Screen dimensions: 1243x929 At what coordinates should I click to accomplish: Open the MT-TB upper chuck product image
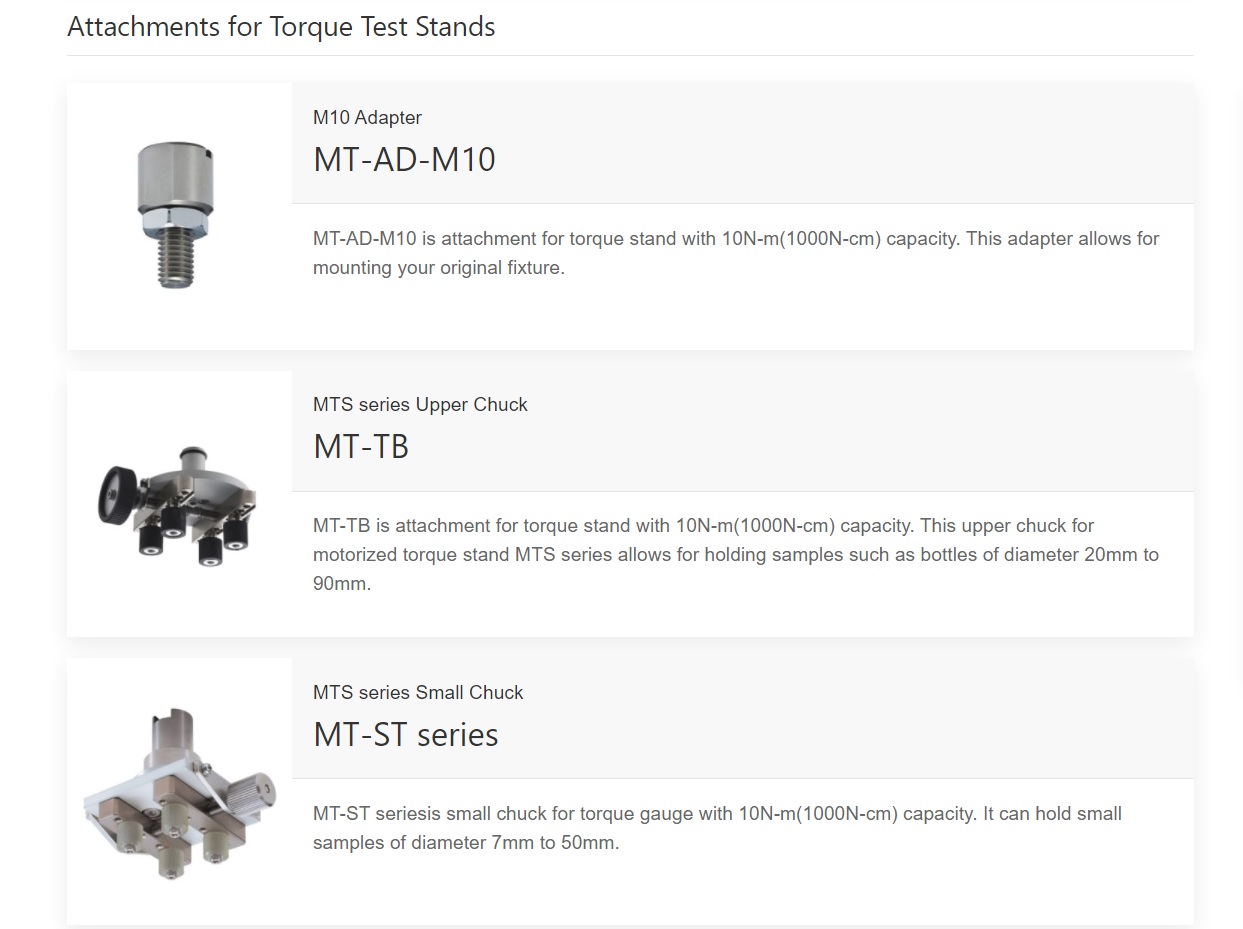pyautogui.click(x=179, y=504)
